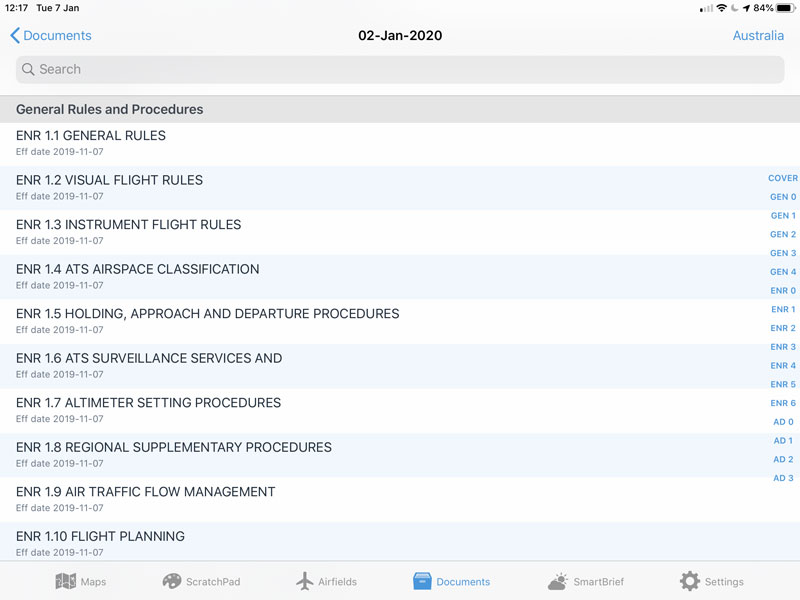Viewport: 800px width, 600px height.
Task: Open the Maps tab icon
Action: click(65, 581)
